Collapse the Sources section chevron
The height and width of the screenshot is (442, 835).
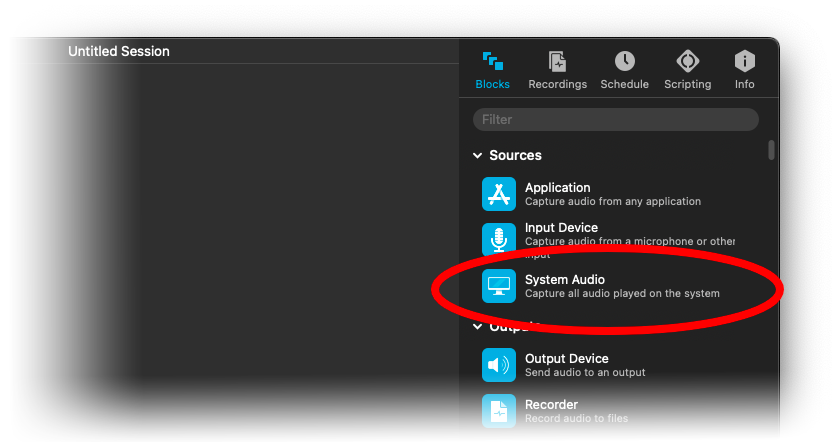tap(476, 156)
